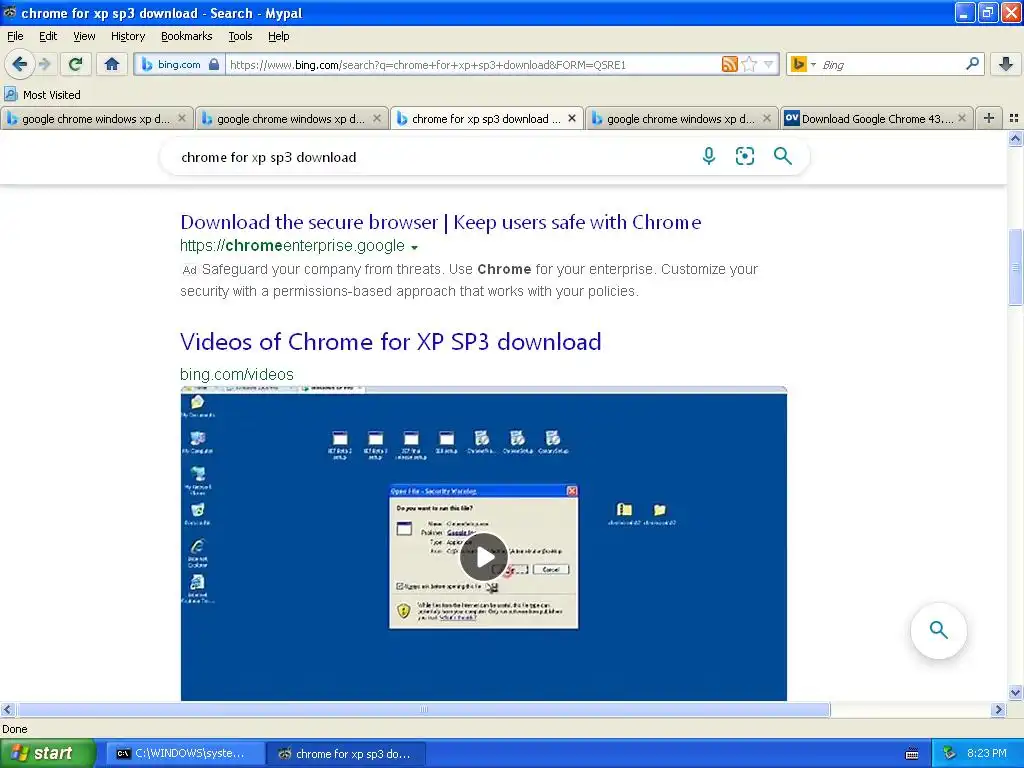Image resolution: width=1024 pixels, height=768 pixels.
Task: Open the Help menu
Action: click(278, 36)
